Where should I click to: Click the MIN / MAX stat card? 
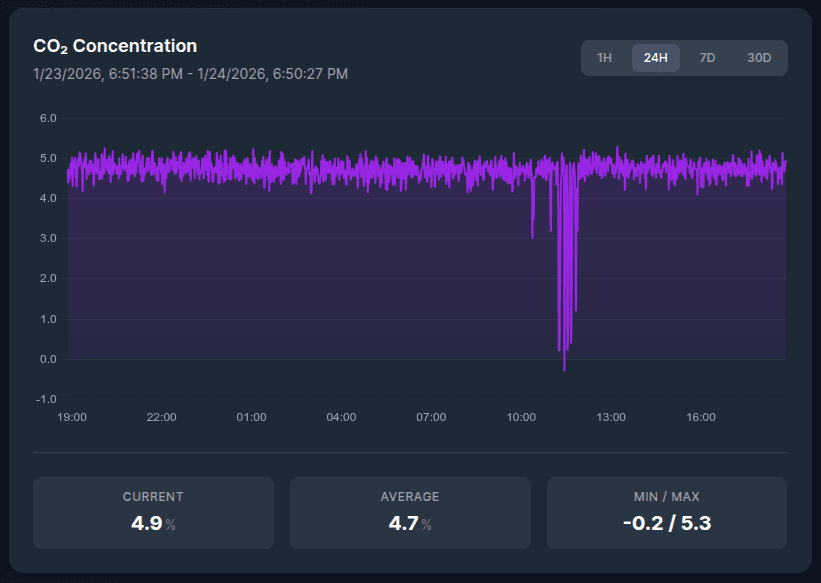(666, 510)
